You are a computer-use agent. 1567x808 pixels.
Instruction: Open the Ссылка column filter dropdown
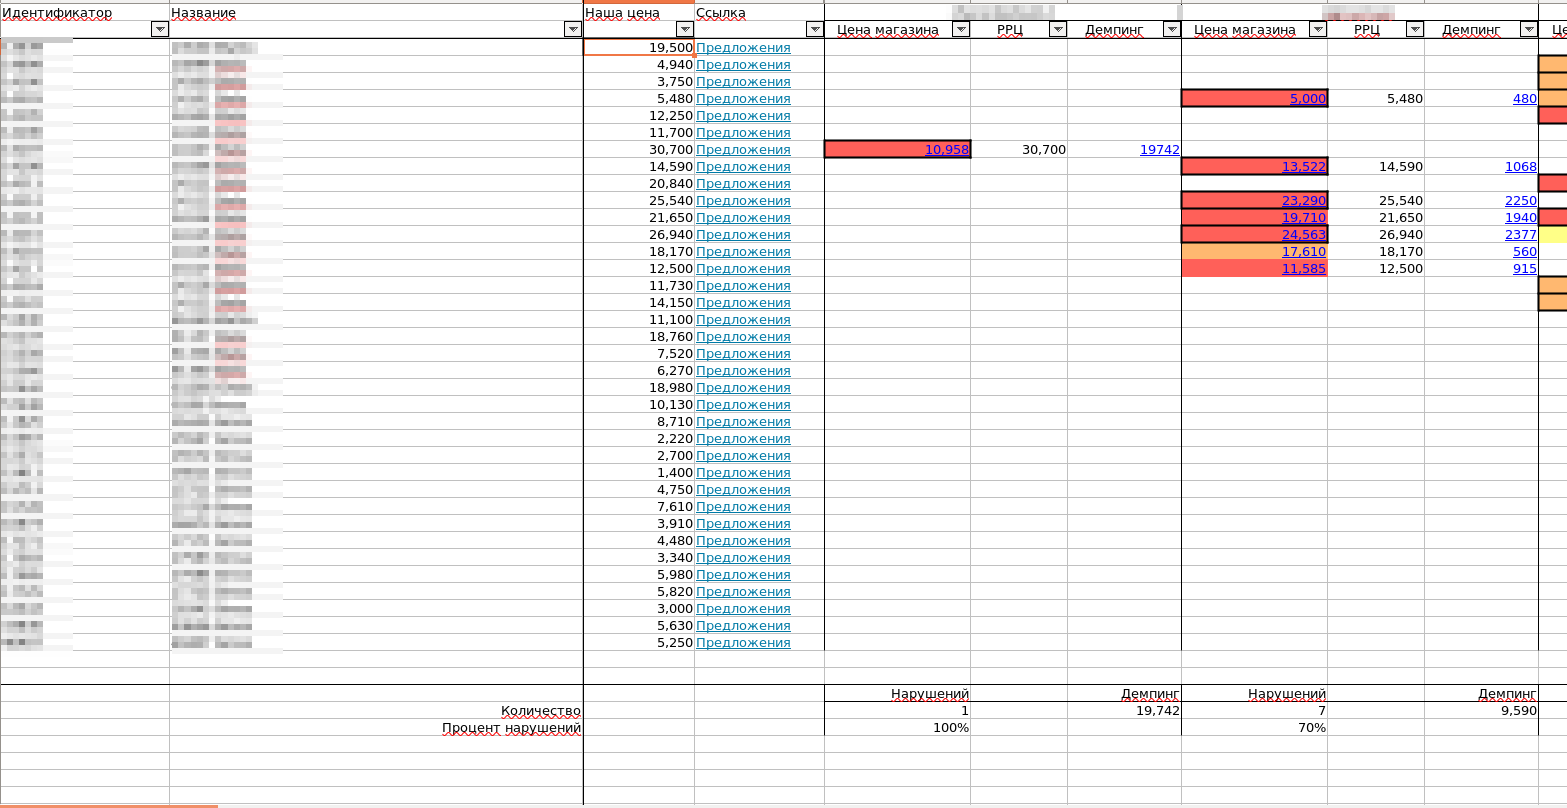click(x=814, y=30)
